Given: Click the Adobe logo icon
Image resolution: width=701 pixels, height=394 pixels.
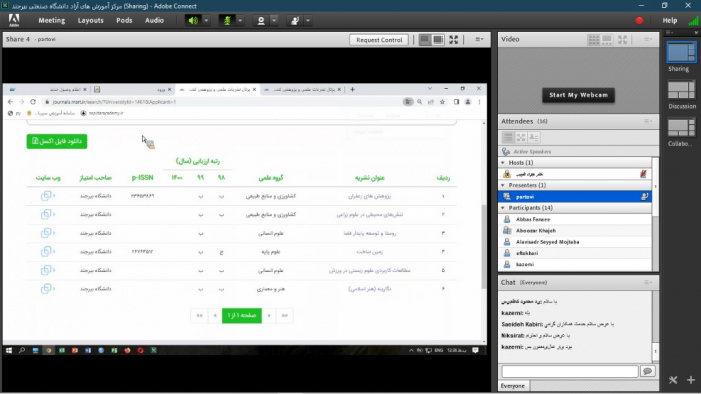Looking at the screenshot, I should pos(14,20).
